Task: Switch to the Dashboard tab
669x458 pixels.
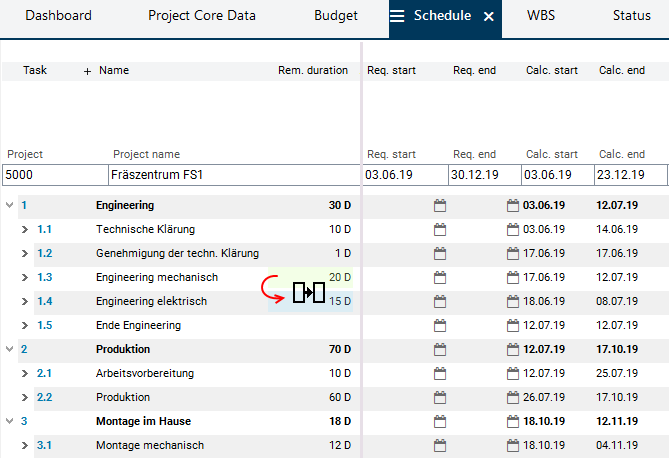Action: point(58,16)
